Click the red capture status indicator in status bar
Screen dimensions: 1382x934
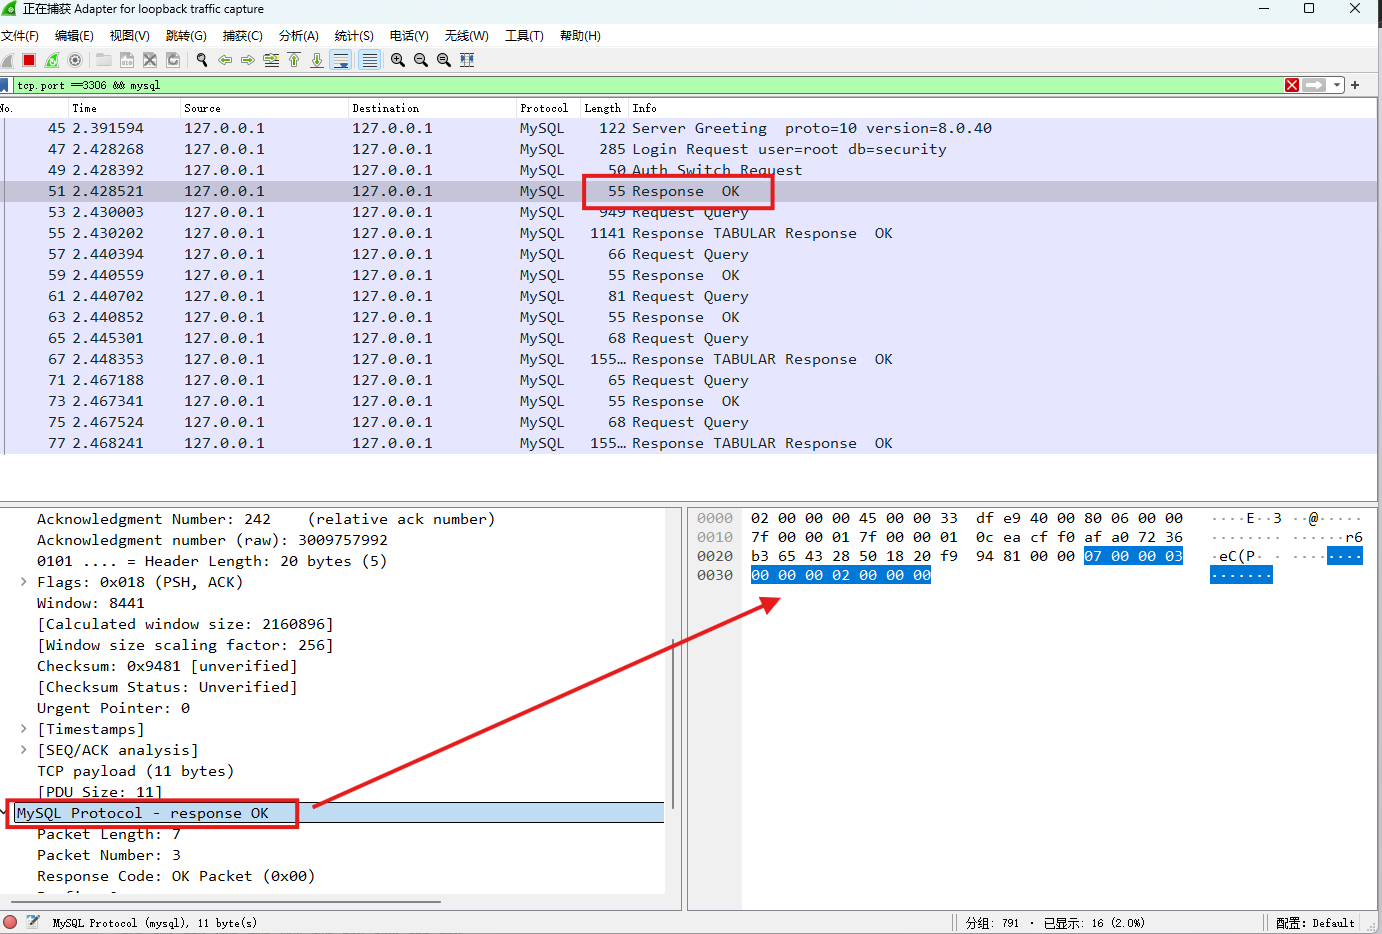pyautogui.click(x=10, y=922)
